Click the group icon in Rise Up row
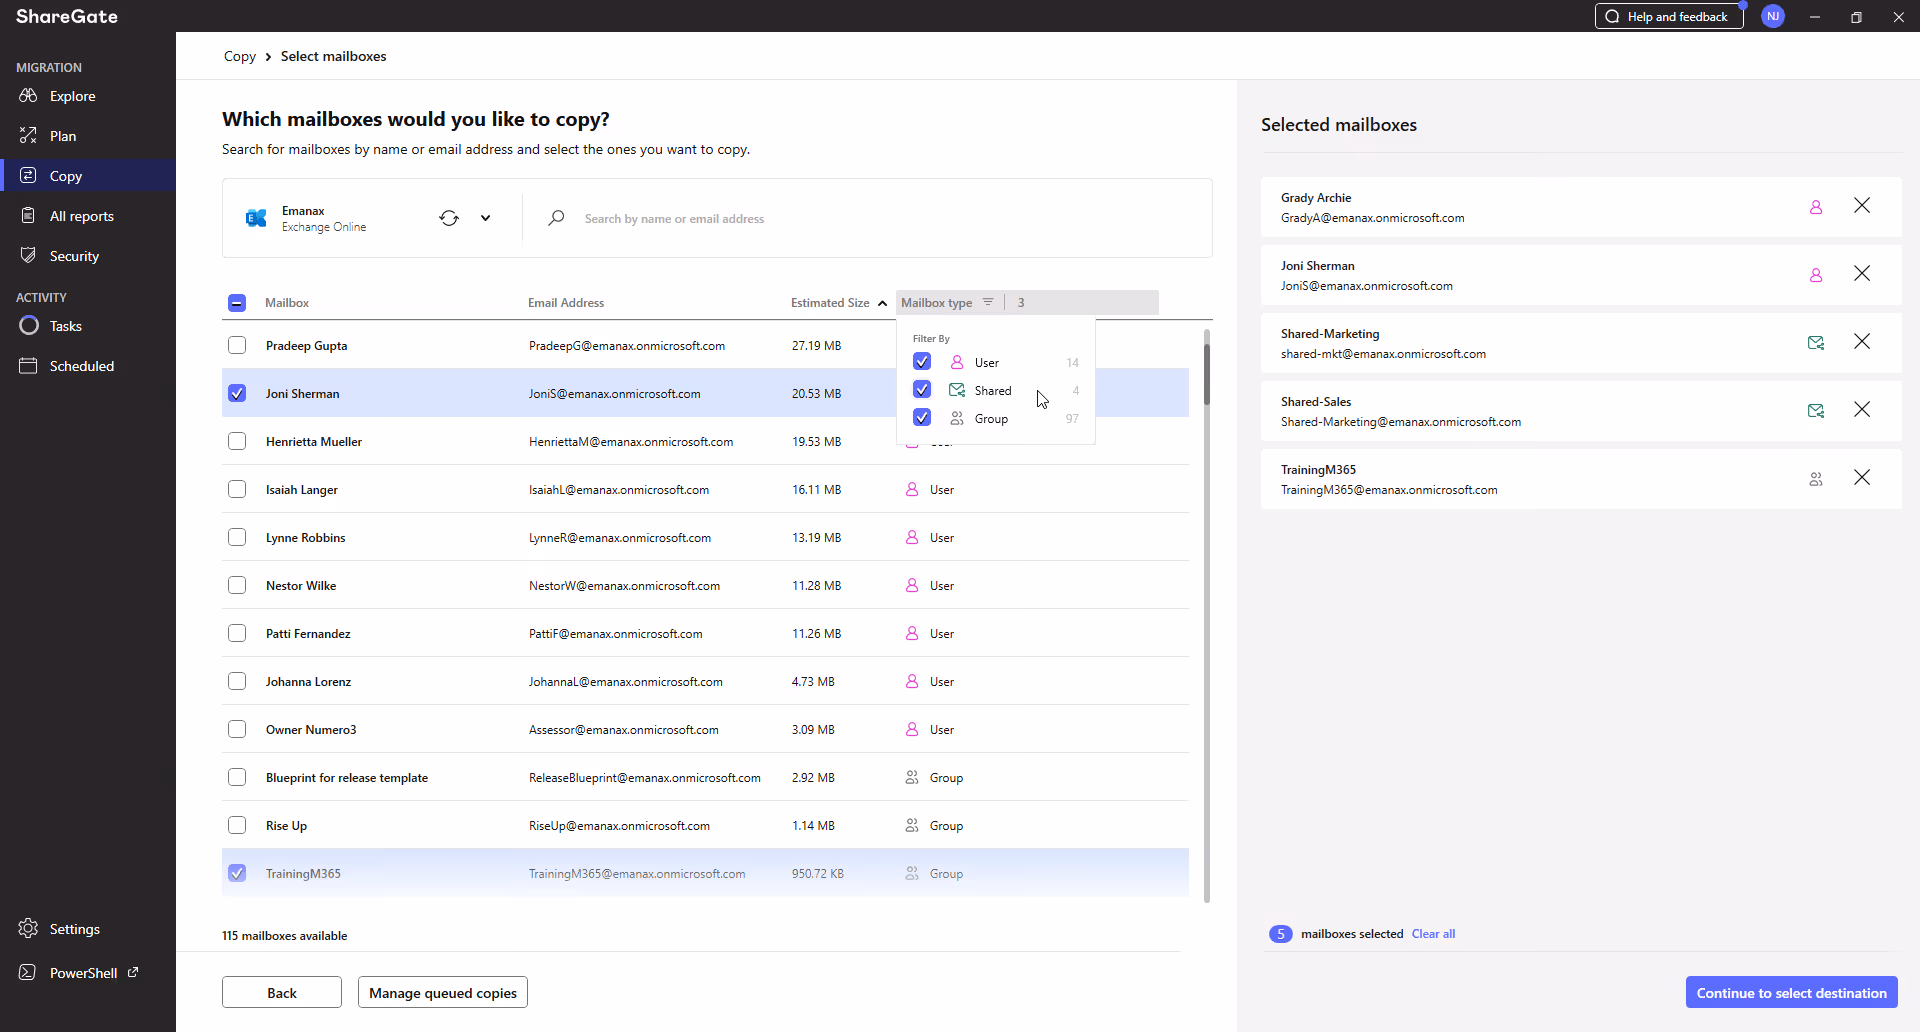The image size is (1920, 1032). pyautogui.click(x=912, y=825)
